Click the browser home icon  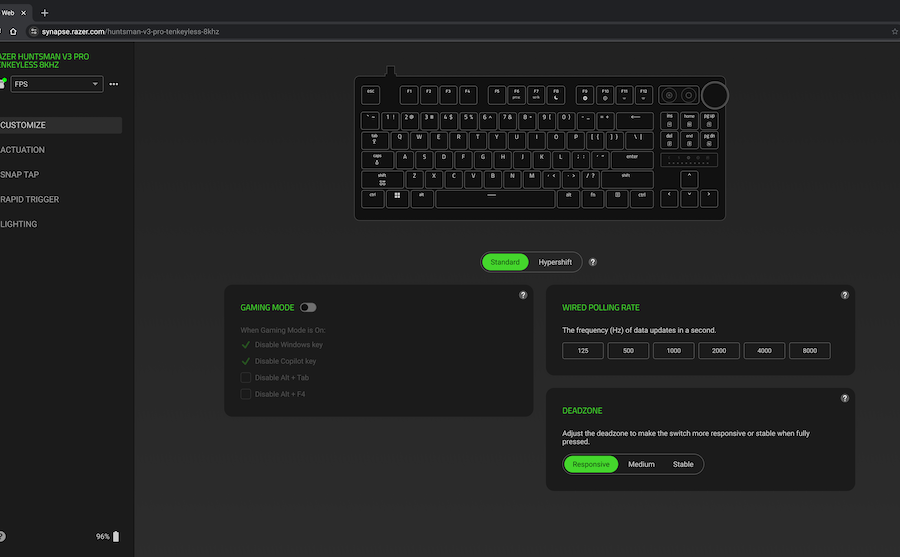tap(13, 32)
